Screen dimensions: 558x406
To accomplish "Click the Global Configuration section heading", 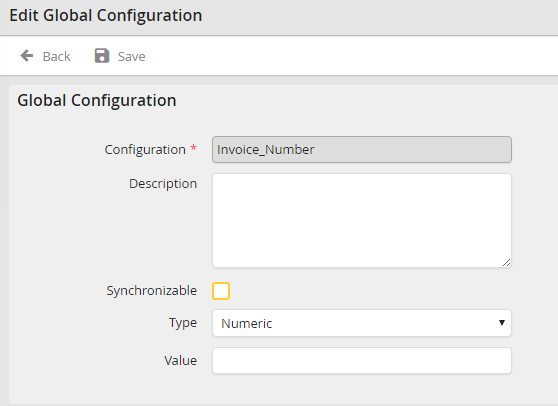I will (97, 100).
